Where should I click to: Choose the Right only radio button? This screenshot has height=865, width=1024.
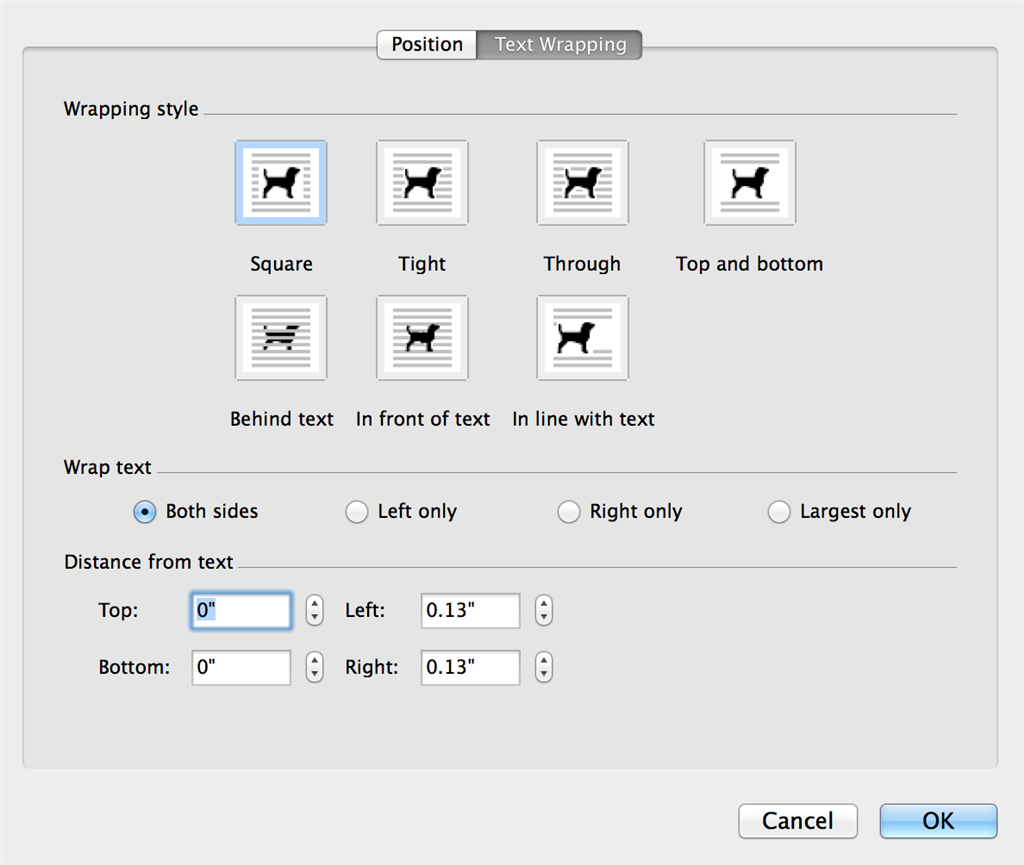coord(568,512)
